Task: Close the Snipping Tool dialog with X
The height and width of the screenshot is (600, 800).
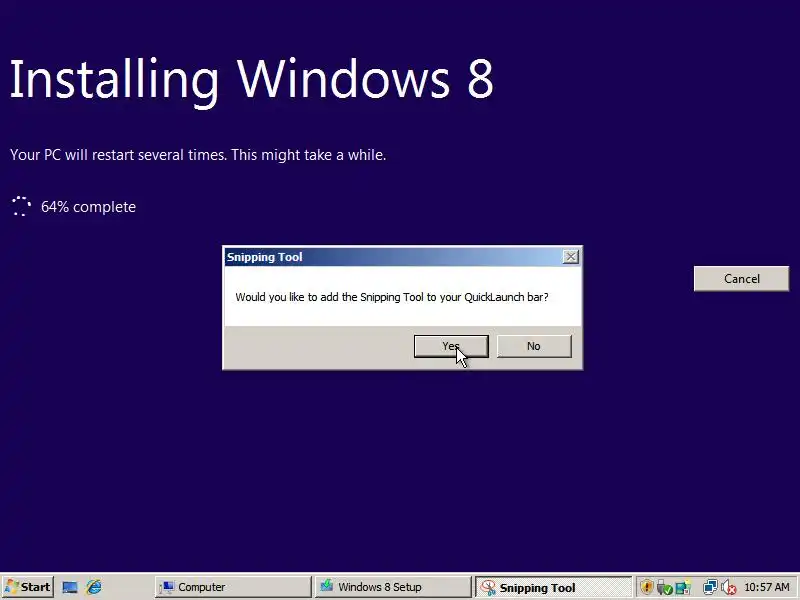Action: [x=570, y=257]
